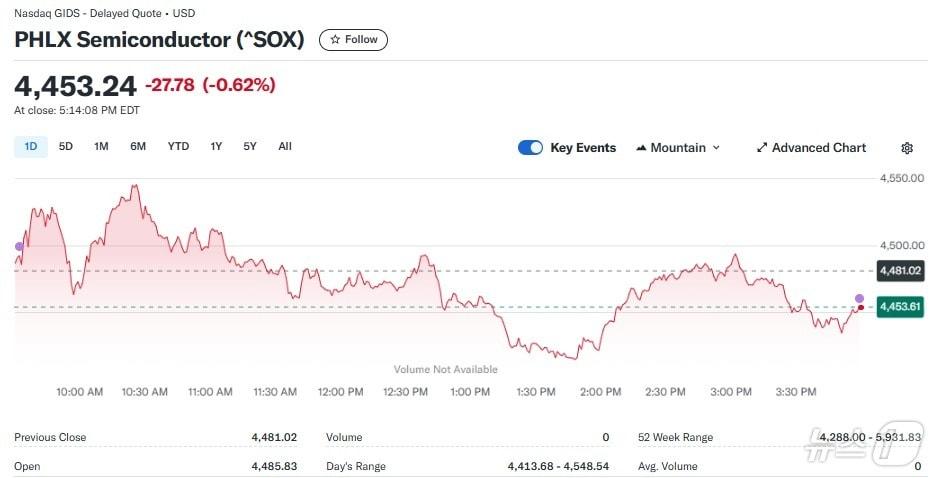Select the 1D time range tab
Screen dimensions: 934x478
tap(30, 147)
